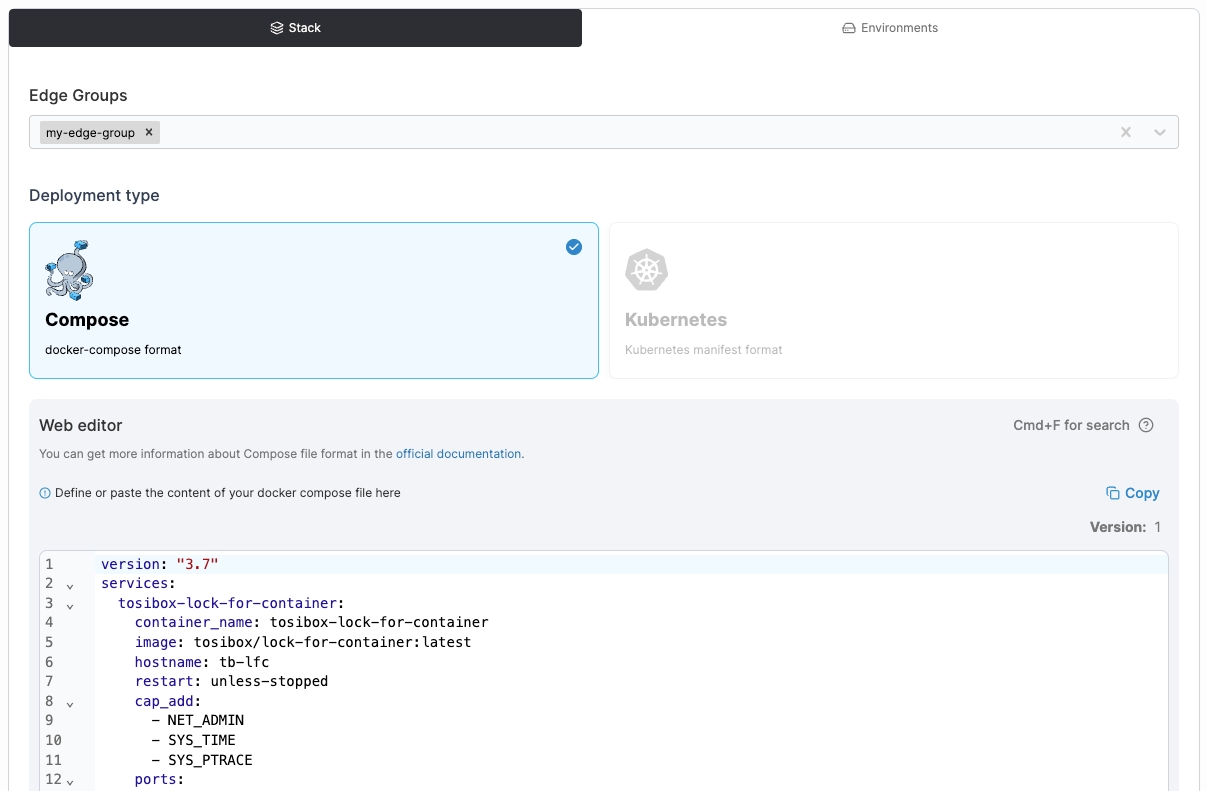Open the official documentation link
1207x791 pixels.
[458, 454]
